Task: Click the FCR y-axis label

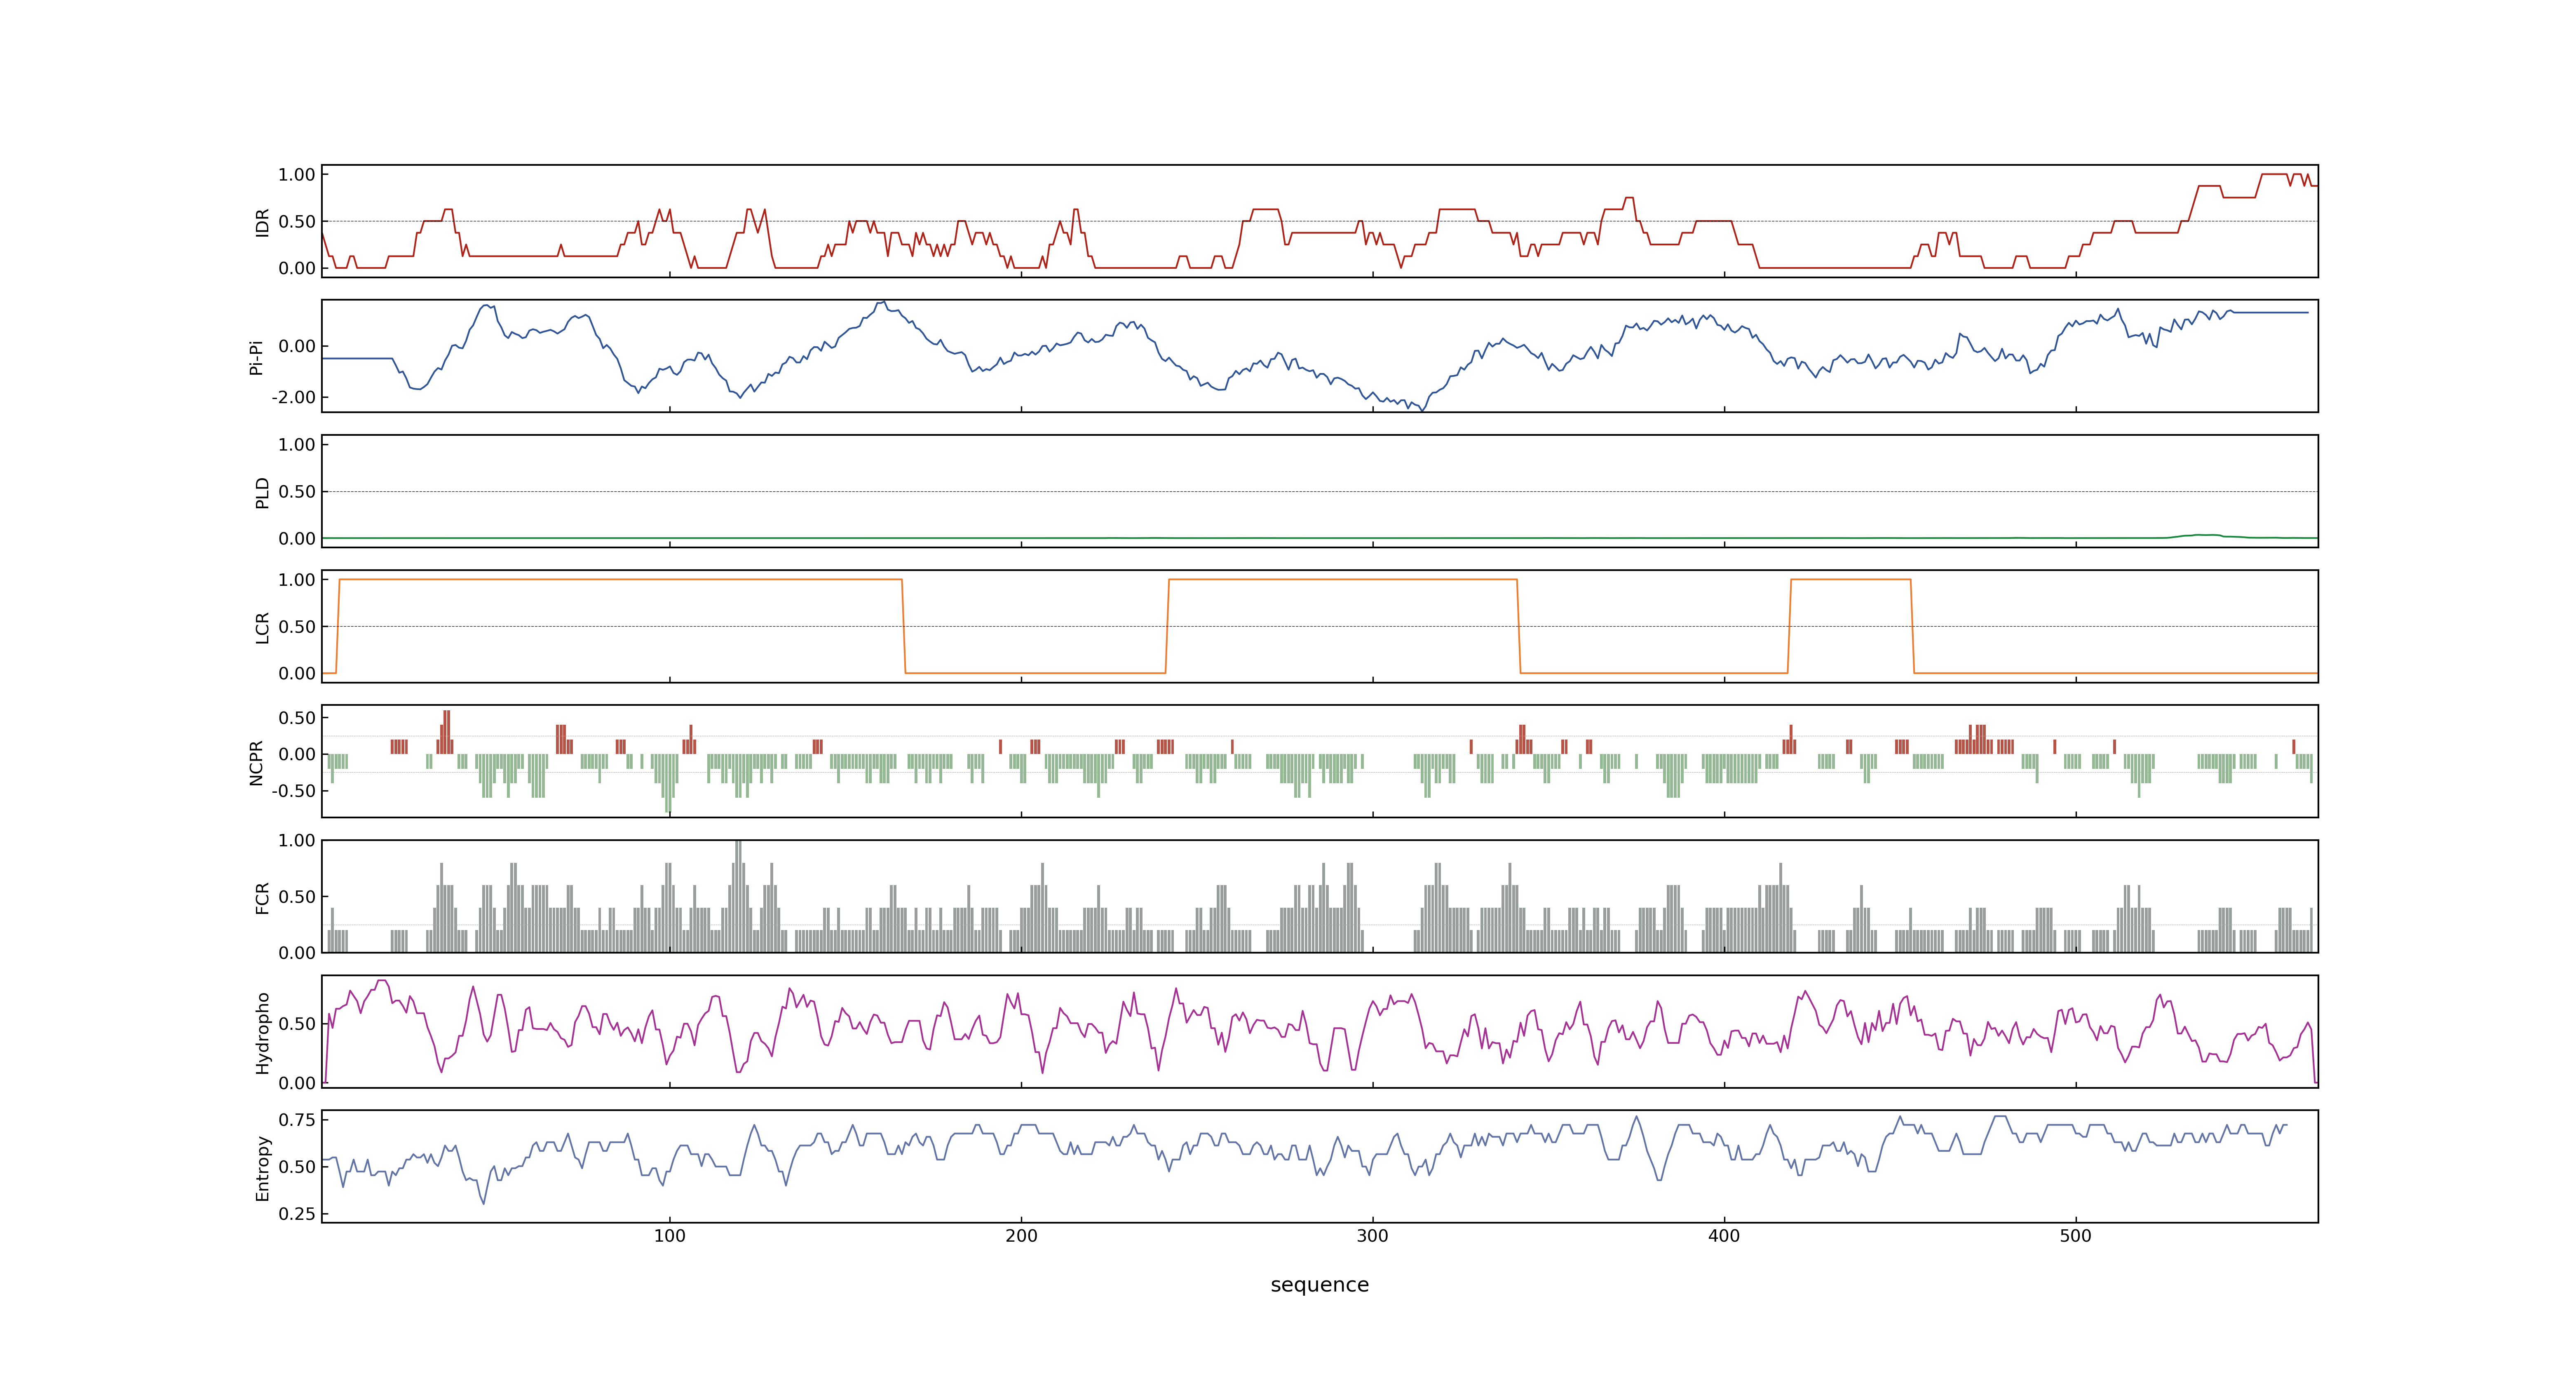Action: point(263,897)
